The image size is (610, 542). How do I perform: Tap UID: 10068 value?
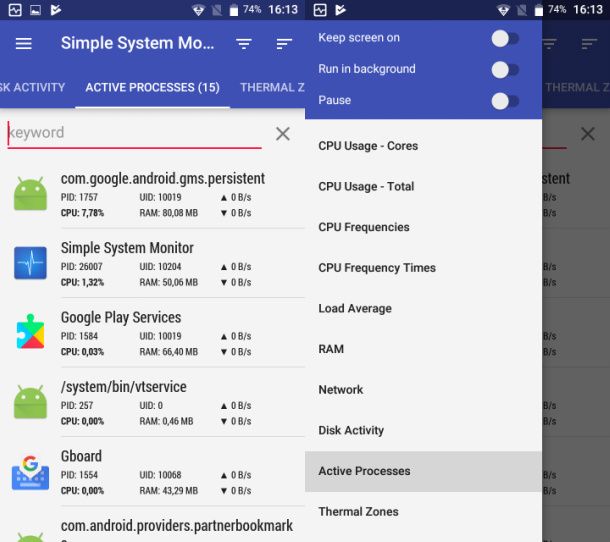pyautogui.click(x=160, y=475)
